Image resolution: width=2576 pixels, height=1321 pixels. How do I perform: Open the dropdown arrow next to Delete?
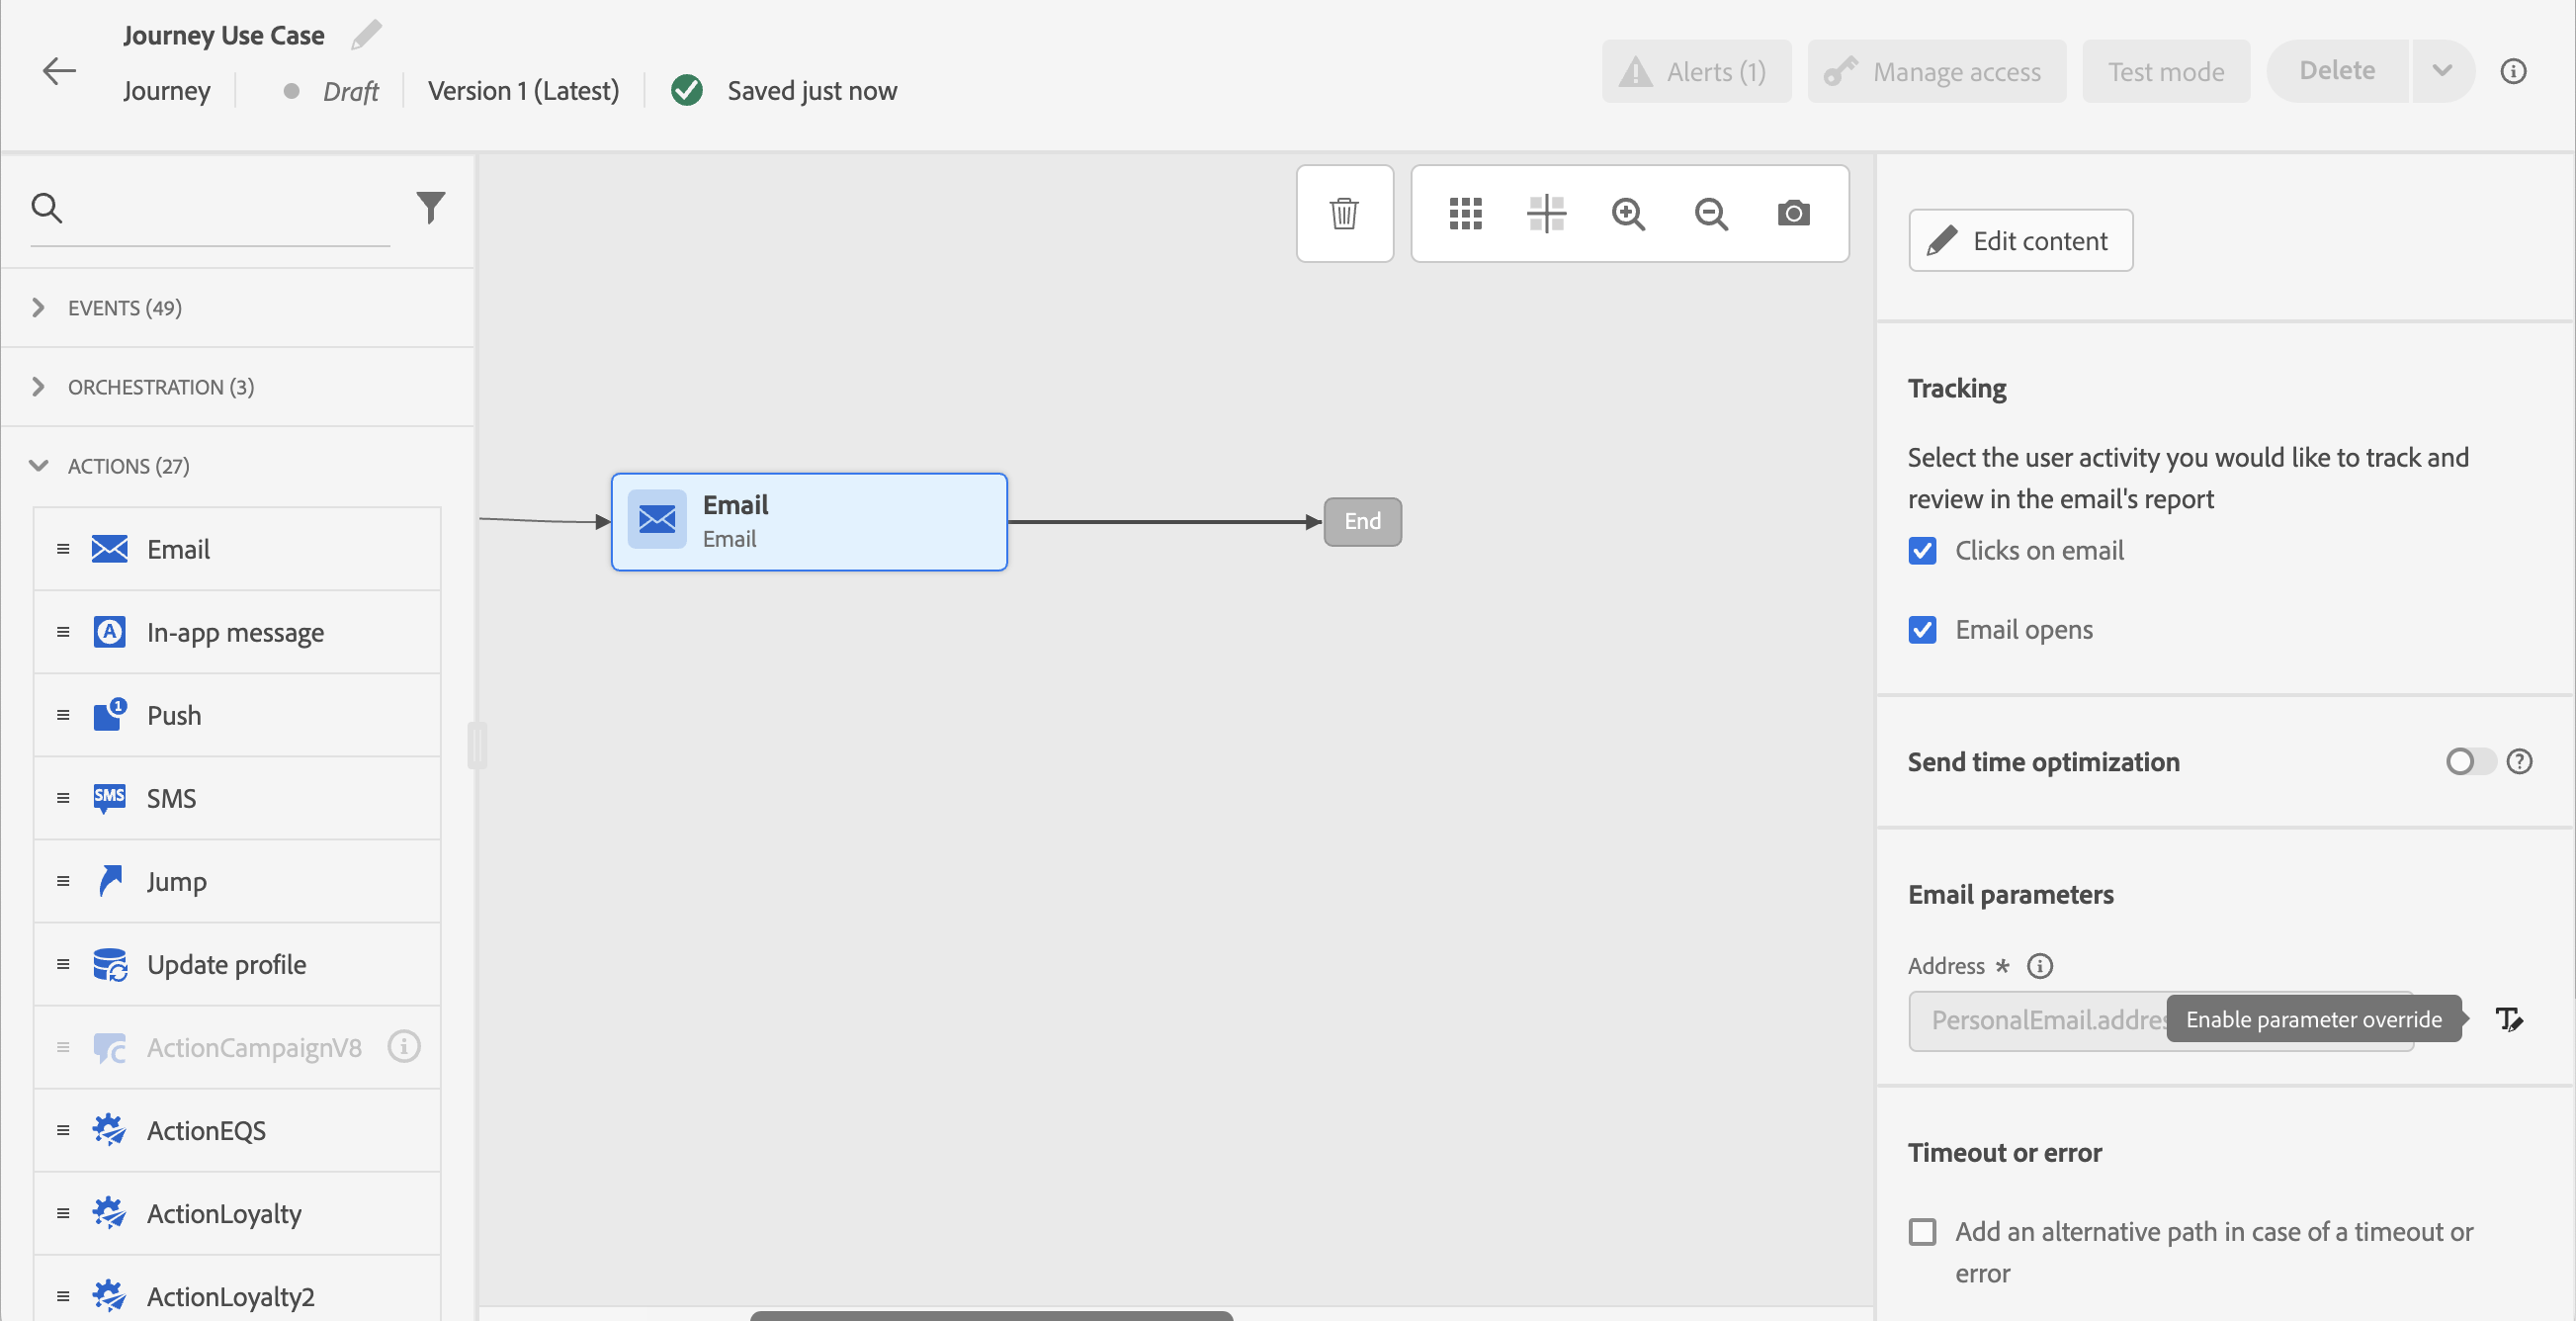(x=2442, y=71)
